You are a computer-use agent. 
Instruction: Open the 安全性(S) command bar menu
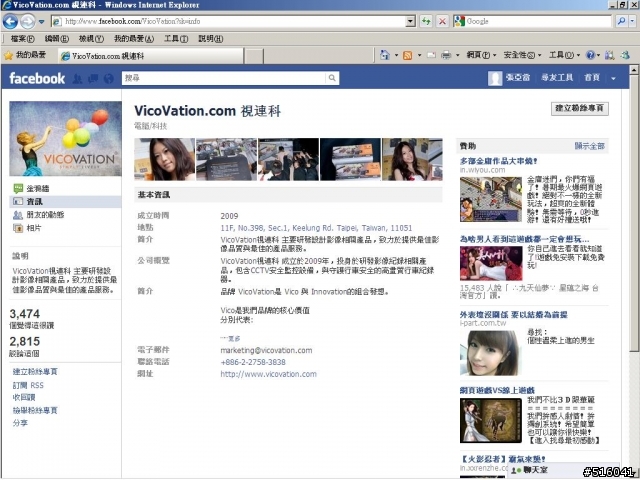(x=522, y=55)
